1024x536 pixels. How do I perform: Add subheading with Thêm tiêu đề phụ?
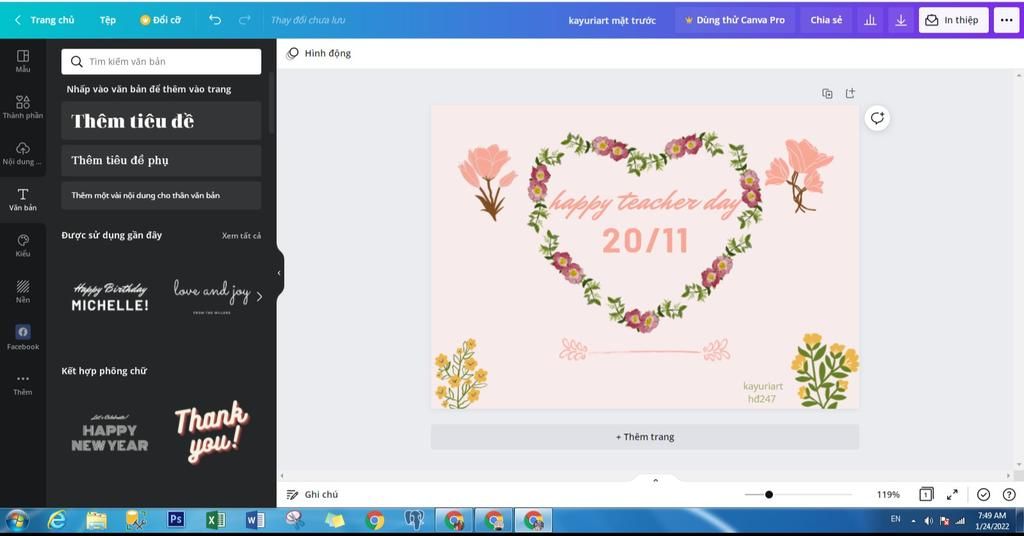tap(161, 160)
